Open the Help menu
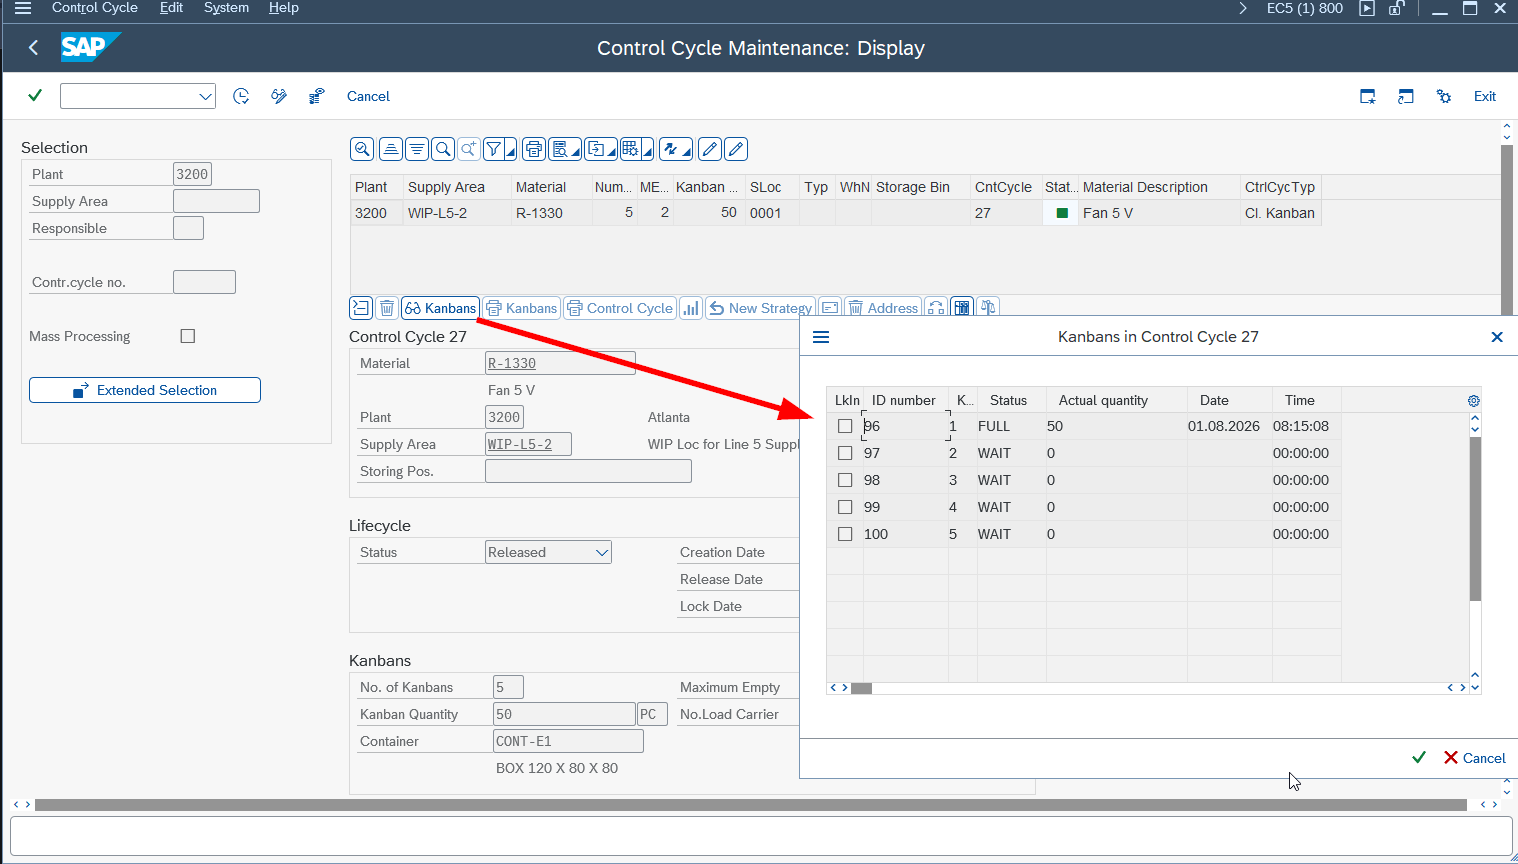The image size is (1518, 864). pyautogui.click(x=284, y=8)
